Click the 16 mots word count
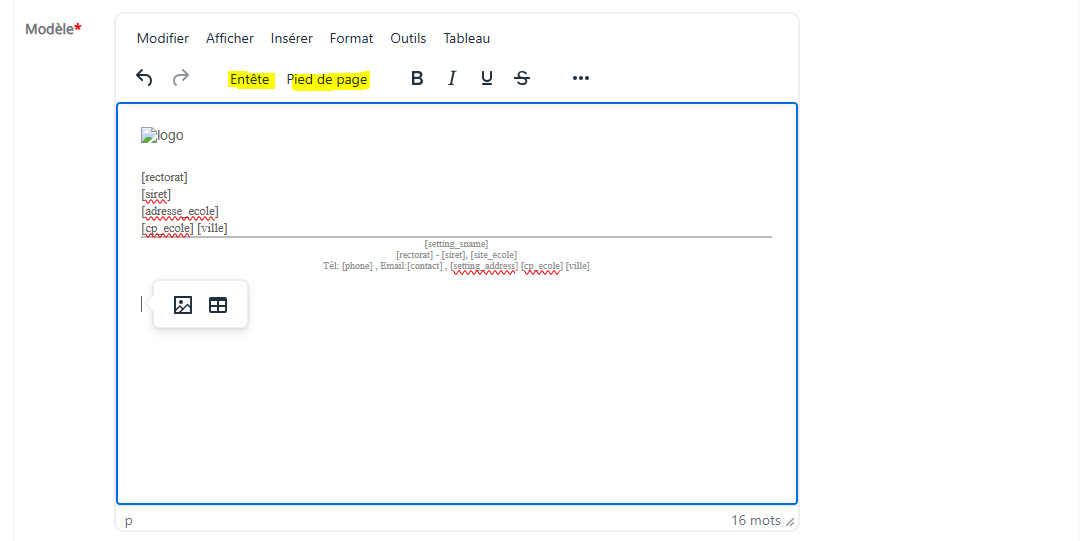The height and width of the screenshot is (541, 1083). [755, 521]
